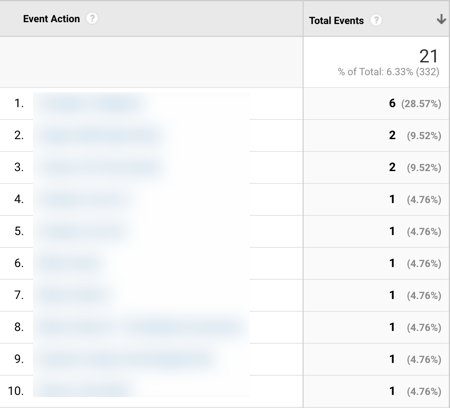Toggle sort arrow in Total Events column

point(441,19)
